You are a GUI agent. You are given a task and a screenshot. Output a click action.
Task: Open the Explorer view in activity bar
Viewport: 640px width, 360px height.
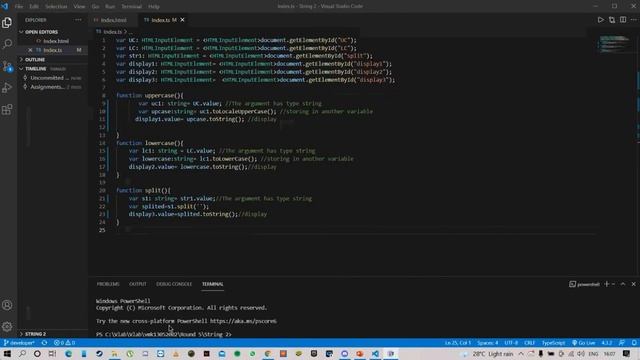pyautogui.click(x=7, y=22)
